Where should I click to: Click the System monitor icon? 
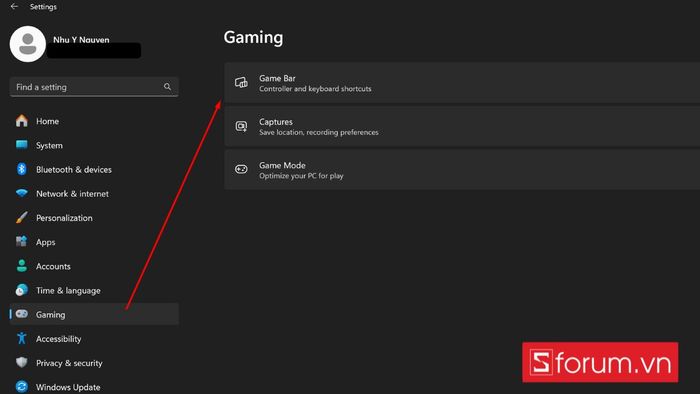click(21, 145)
